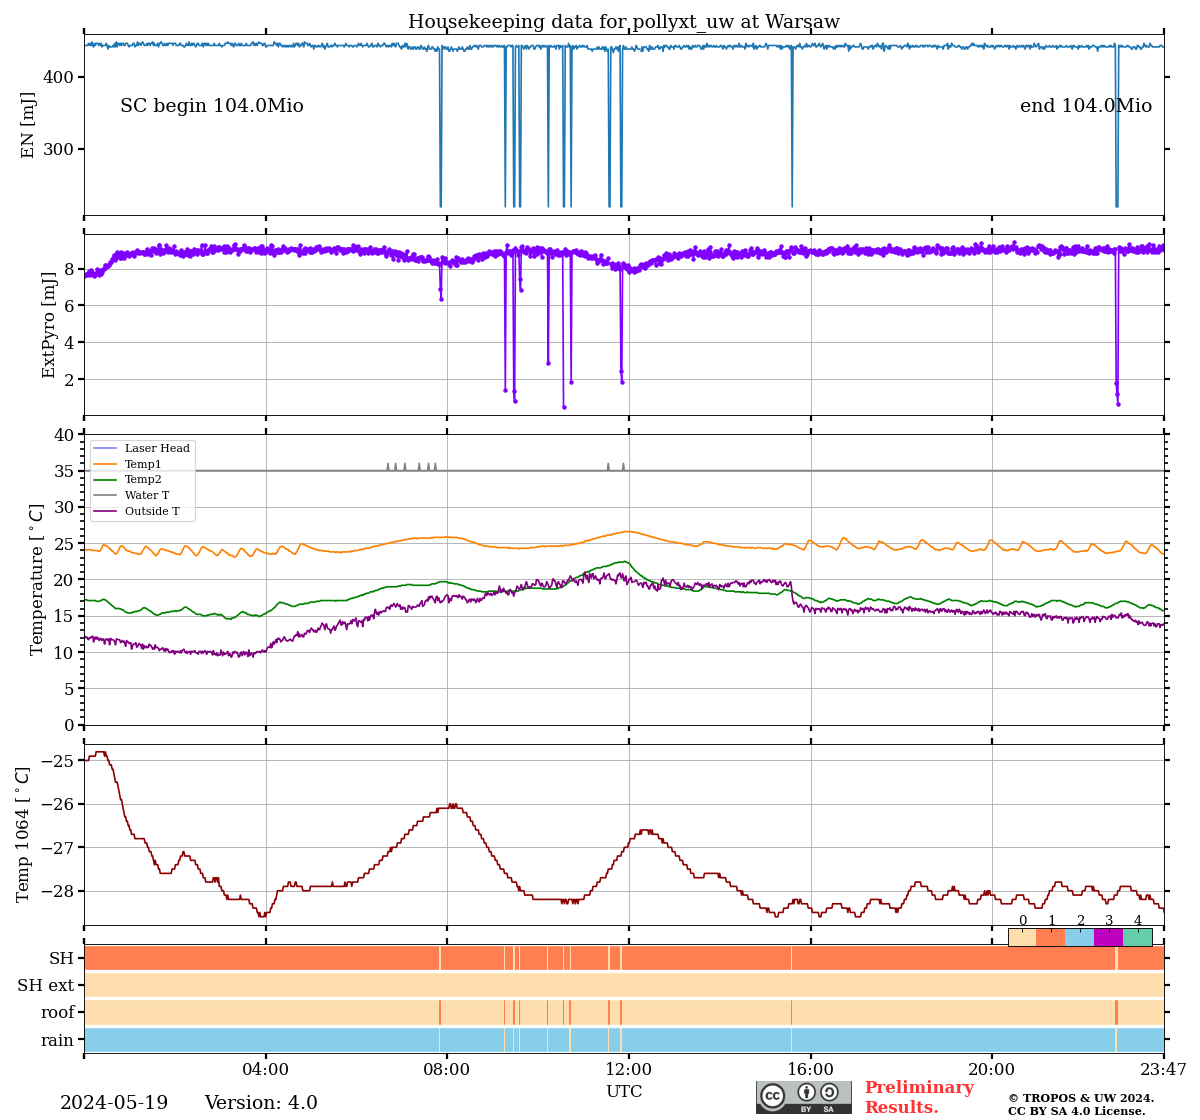Click the '© TROPOS & UW 2024.' copyright text
The height and width of the screenshot is (1120, 1200).
1081,1098
